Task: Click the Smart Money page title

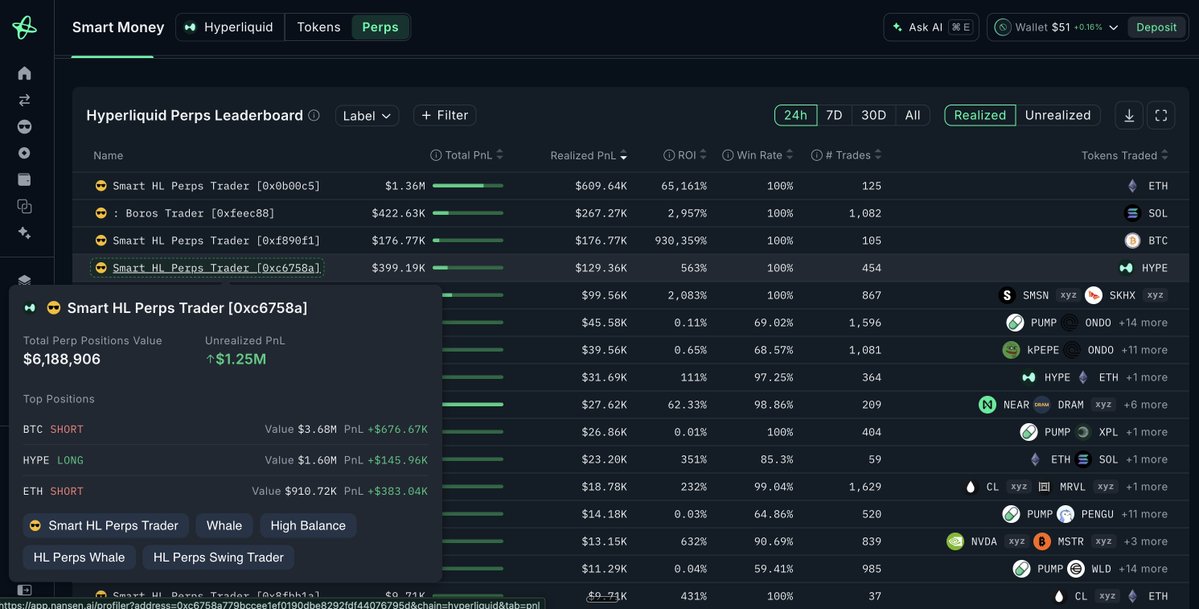Action: 118,28
